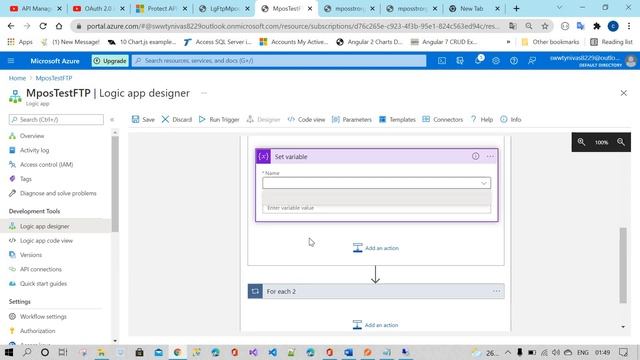
Task: Open Quick start guides
Action: (43, 283)
